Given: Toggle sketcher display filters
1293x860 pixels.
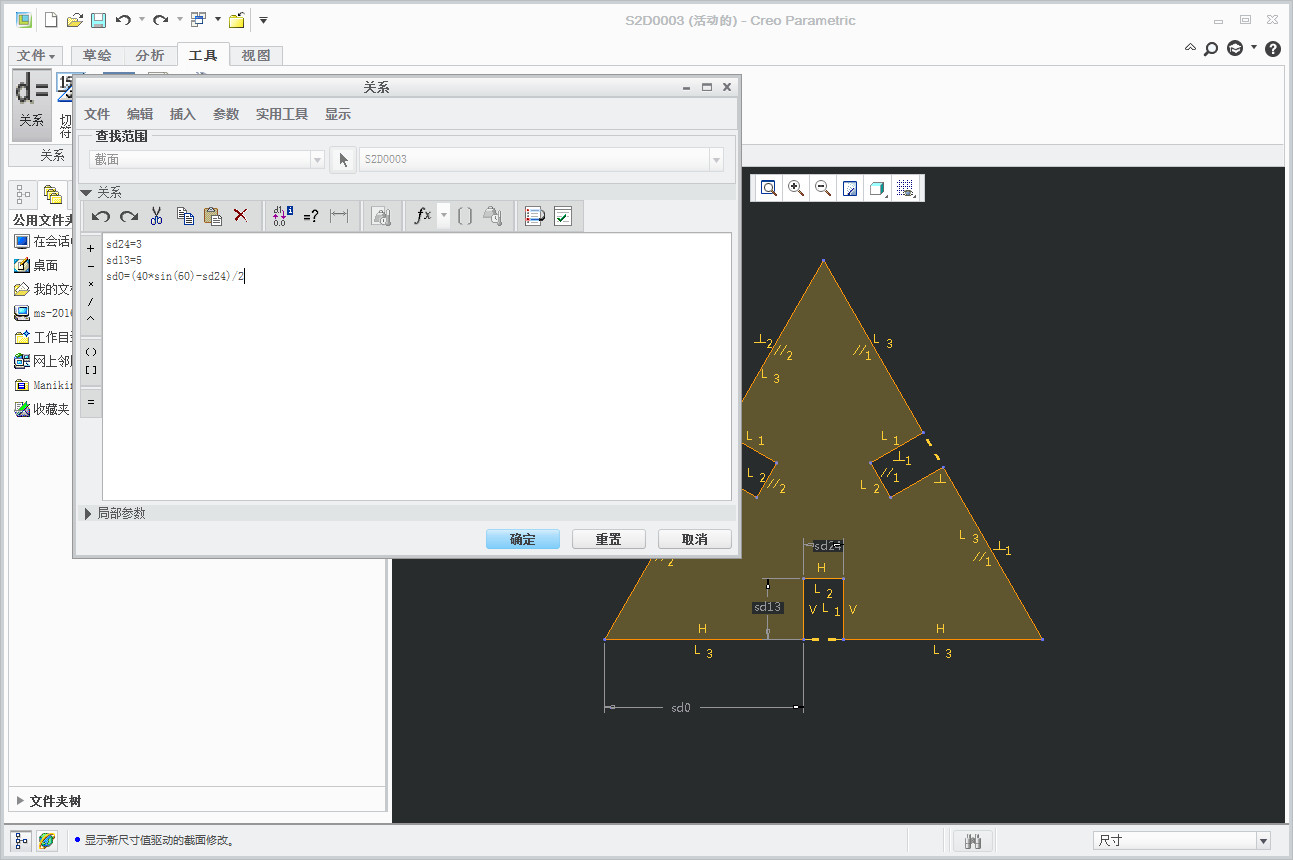Looking at the screenshot, I should point(905,188).
